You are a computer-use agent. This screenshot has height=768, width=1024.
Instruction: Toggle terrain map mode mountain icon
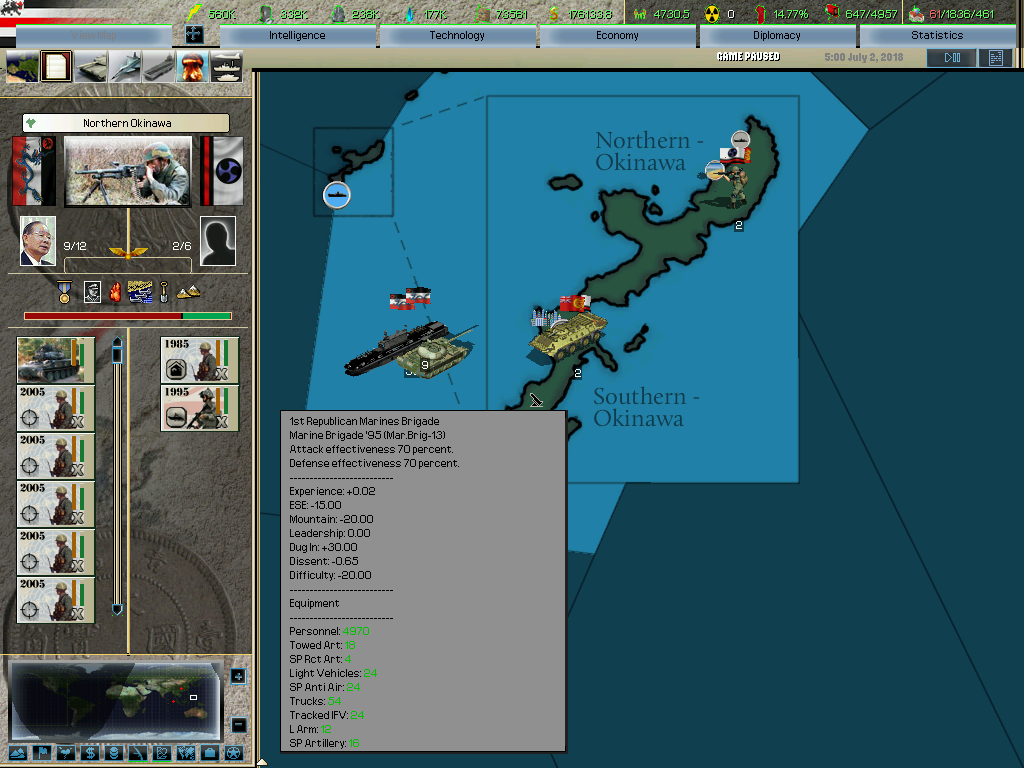19,753
